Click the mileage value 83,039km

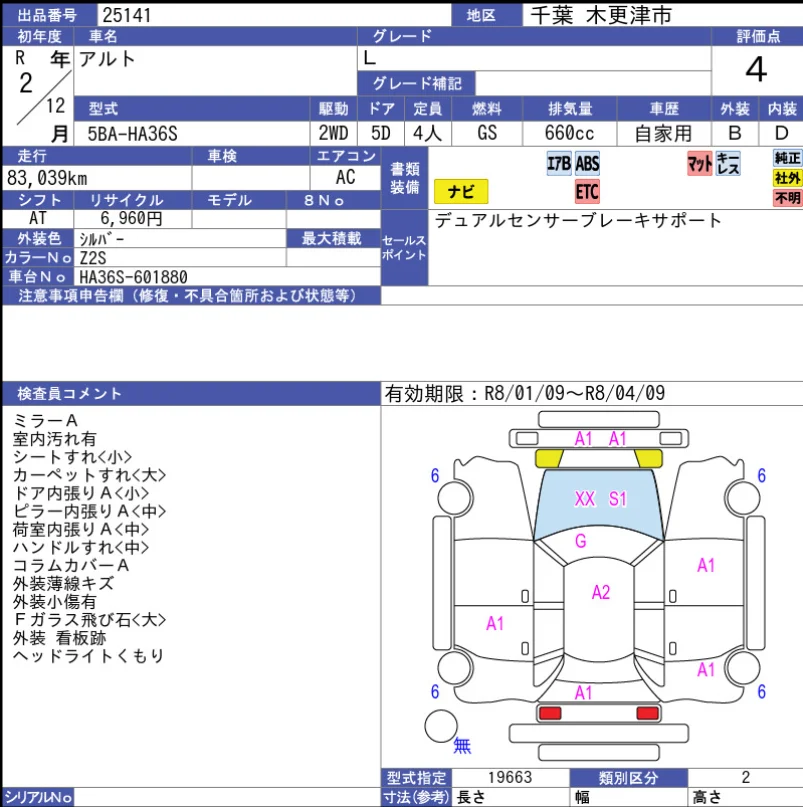(x=47, y=178)
